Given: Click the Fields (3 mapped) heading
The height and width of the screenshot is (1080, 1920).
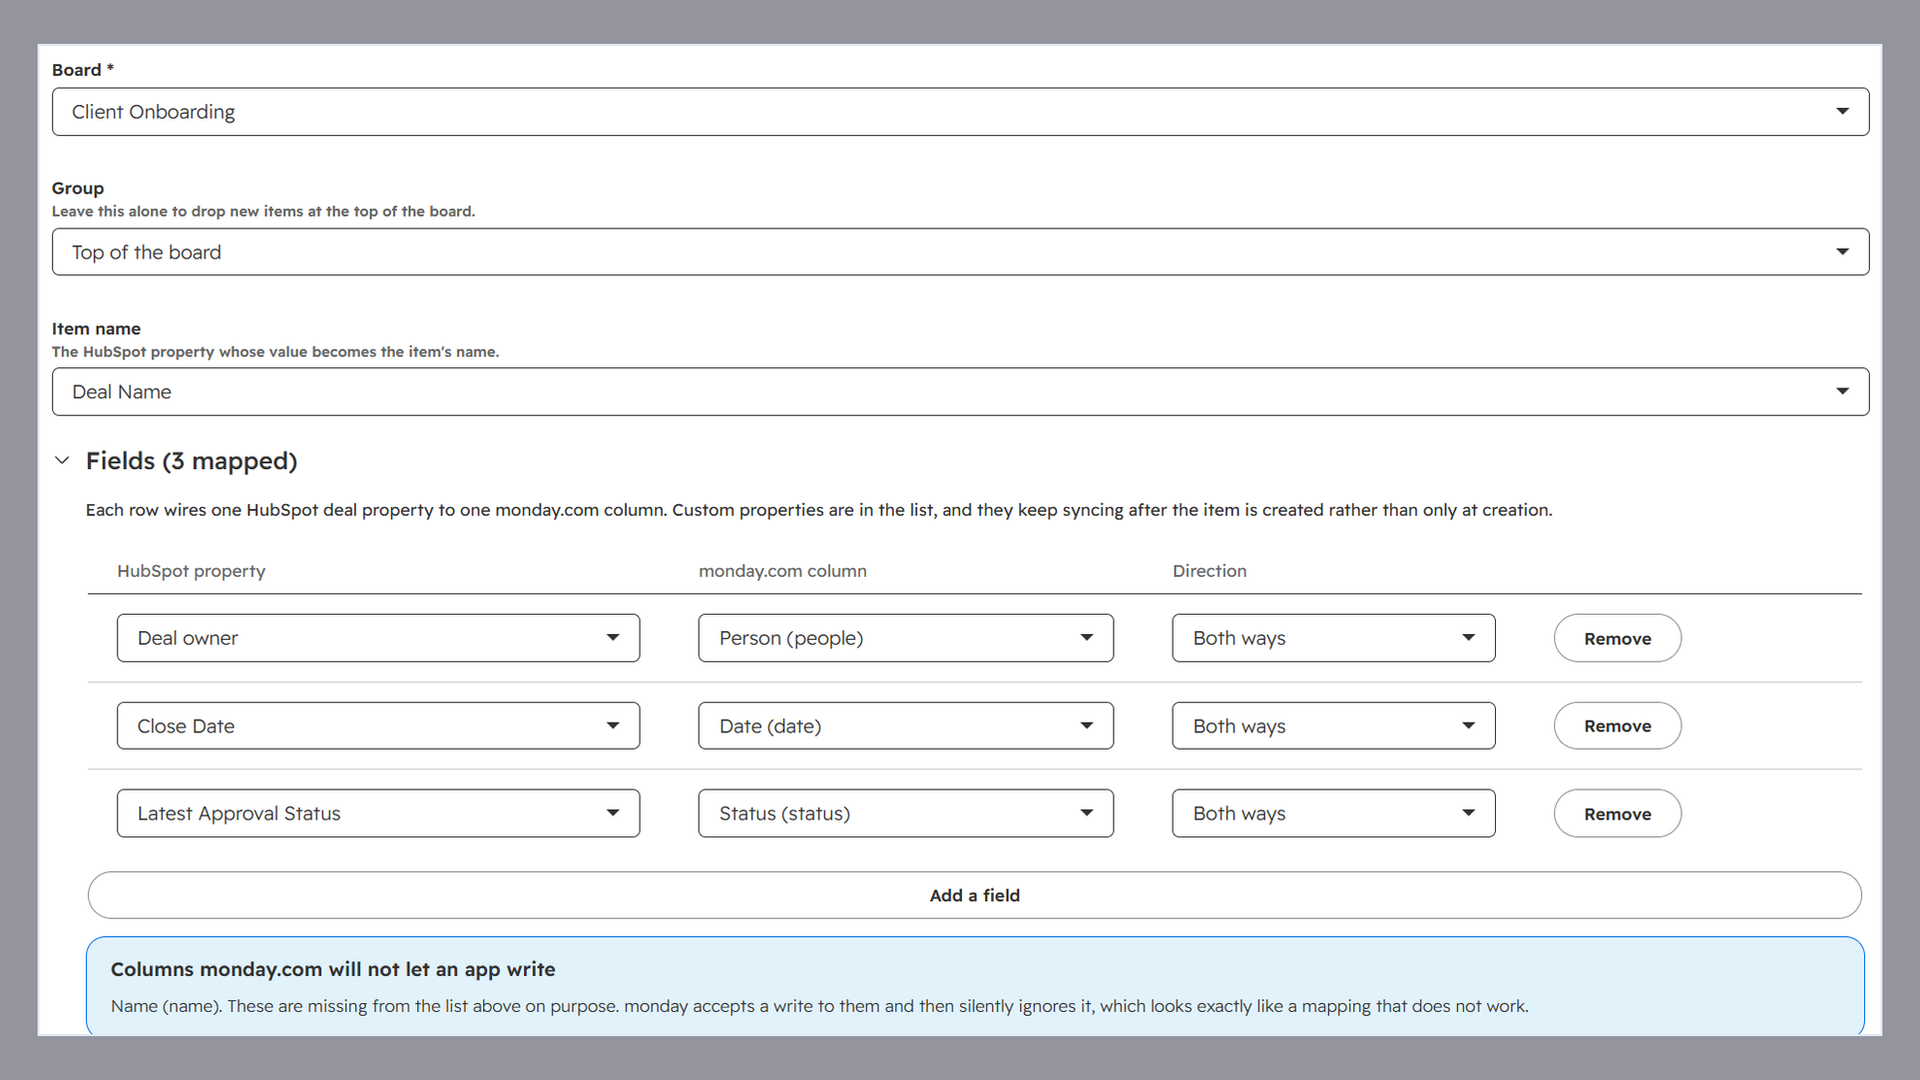Looking at the screenshot, I should click(x=192, y=461).
